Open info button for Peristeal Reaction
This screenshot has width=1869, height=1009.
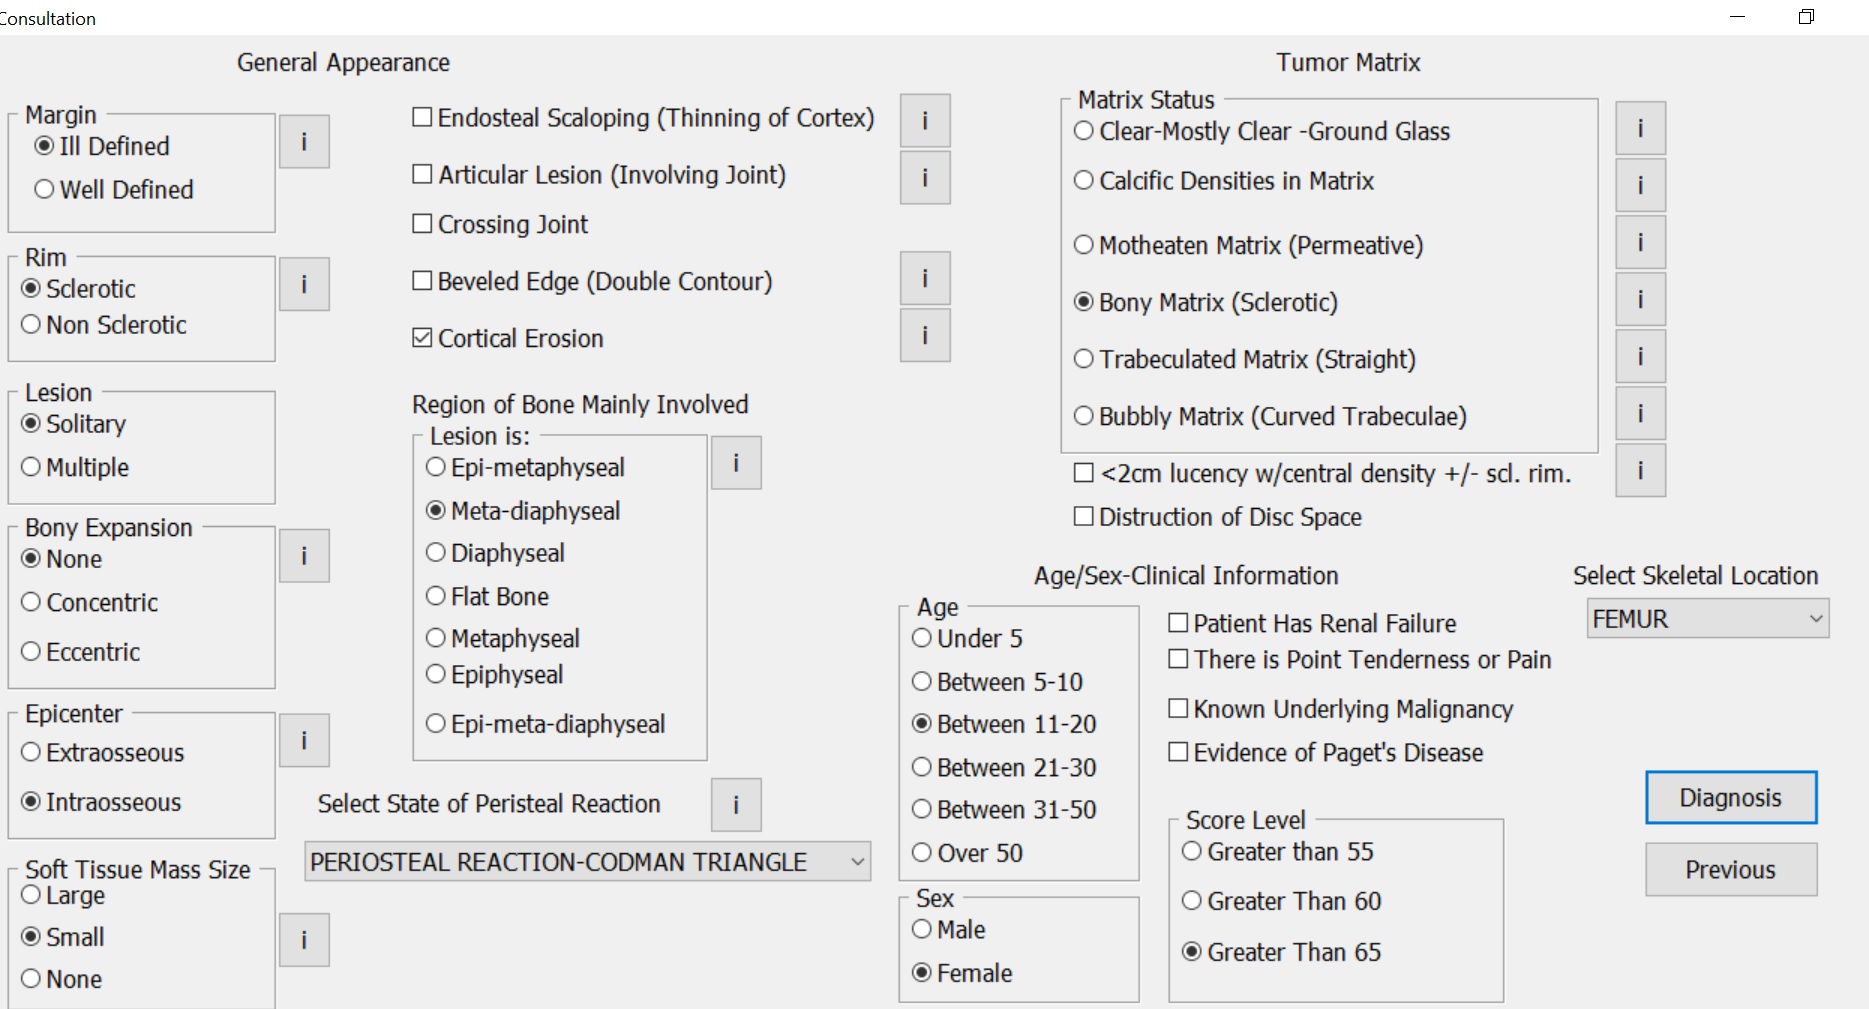coord(736,805)
